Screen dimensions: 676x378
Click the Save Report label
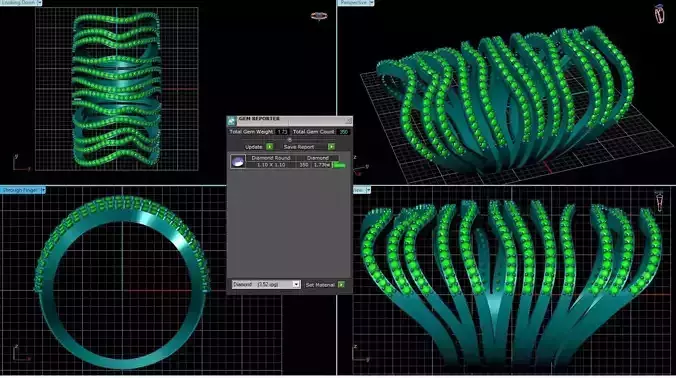[299, 147]
